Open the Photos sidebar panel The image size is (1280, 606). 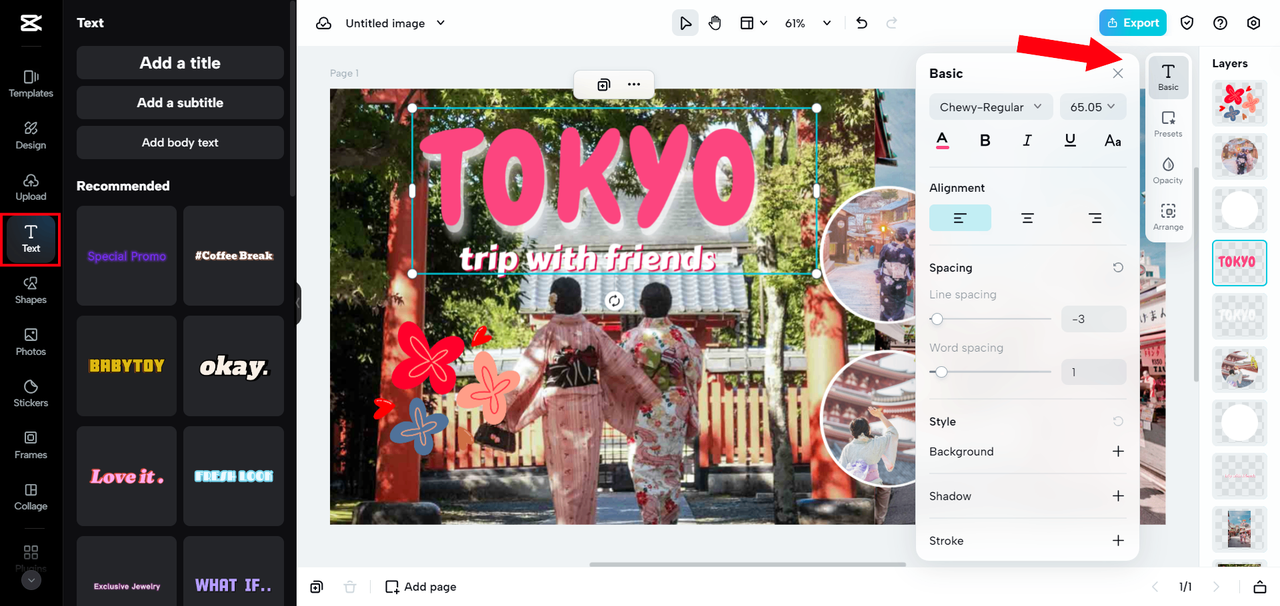(x=31, y=343)
